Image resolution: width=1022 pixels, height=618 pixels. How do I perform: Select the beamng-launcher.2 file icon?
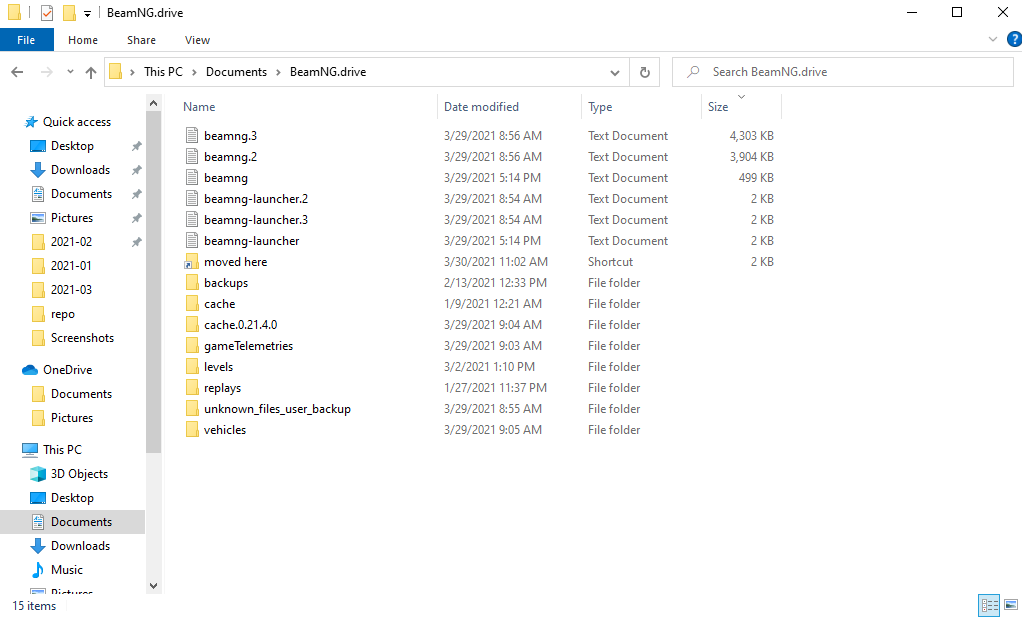[x=192, y=198]
